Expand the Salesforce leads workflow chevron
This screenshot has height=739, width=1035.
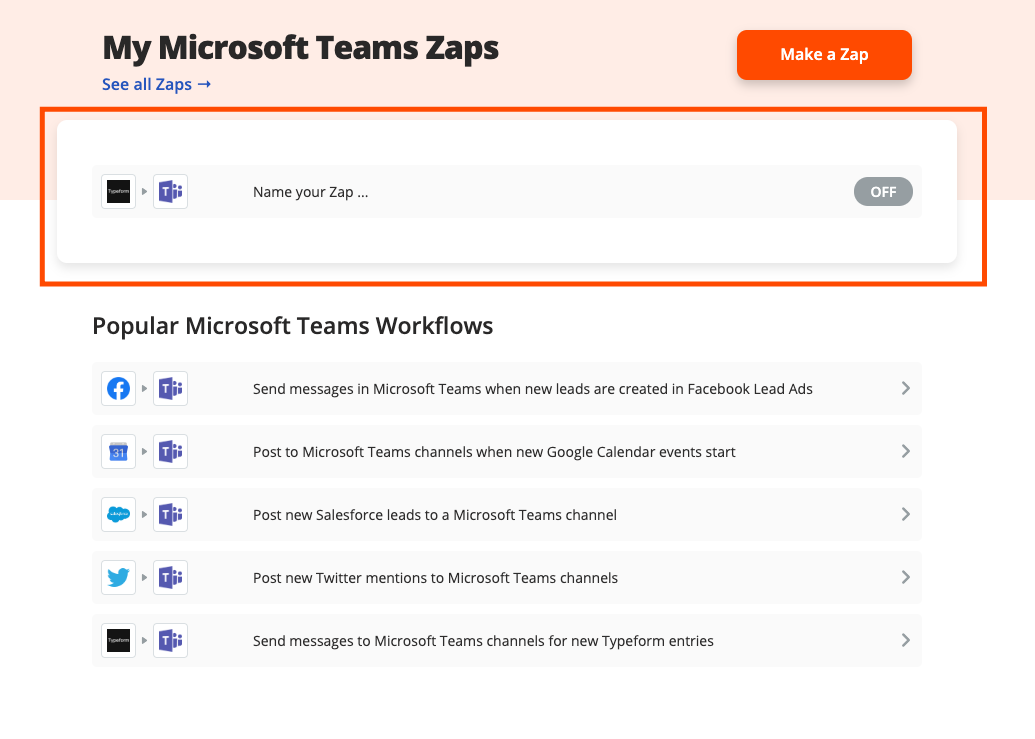(905, 514)
